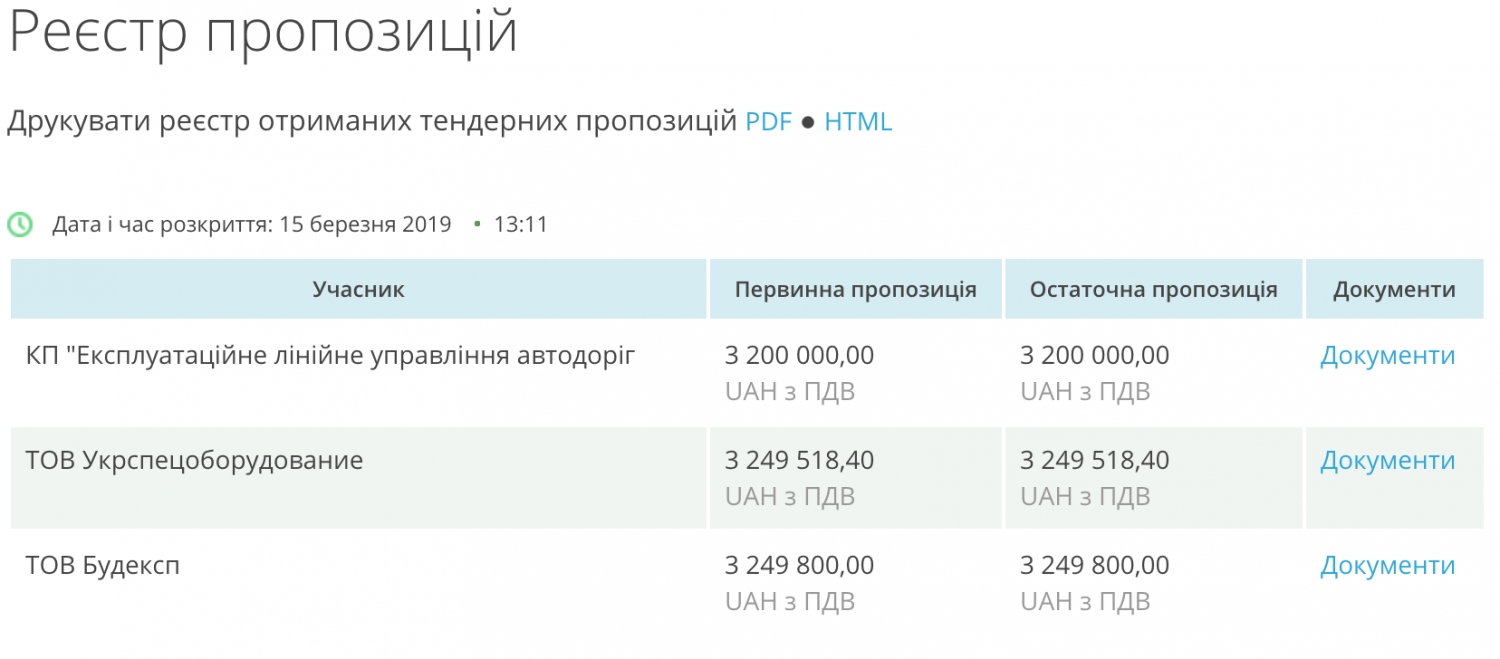Select participant ТОВ Укрспецоборудование
The image size is (1500, 659).
[194, 460]
